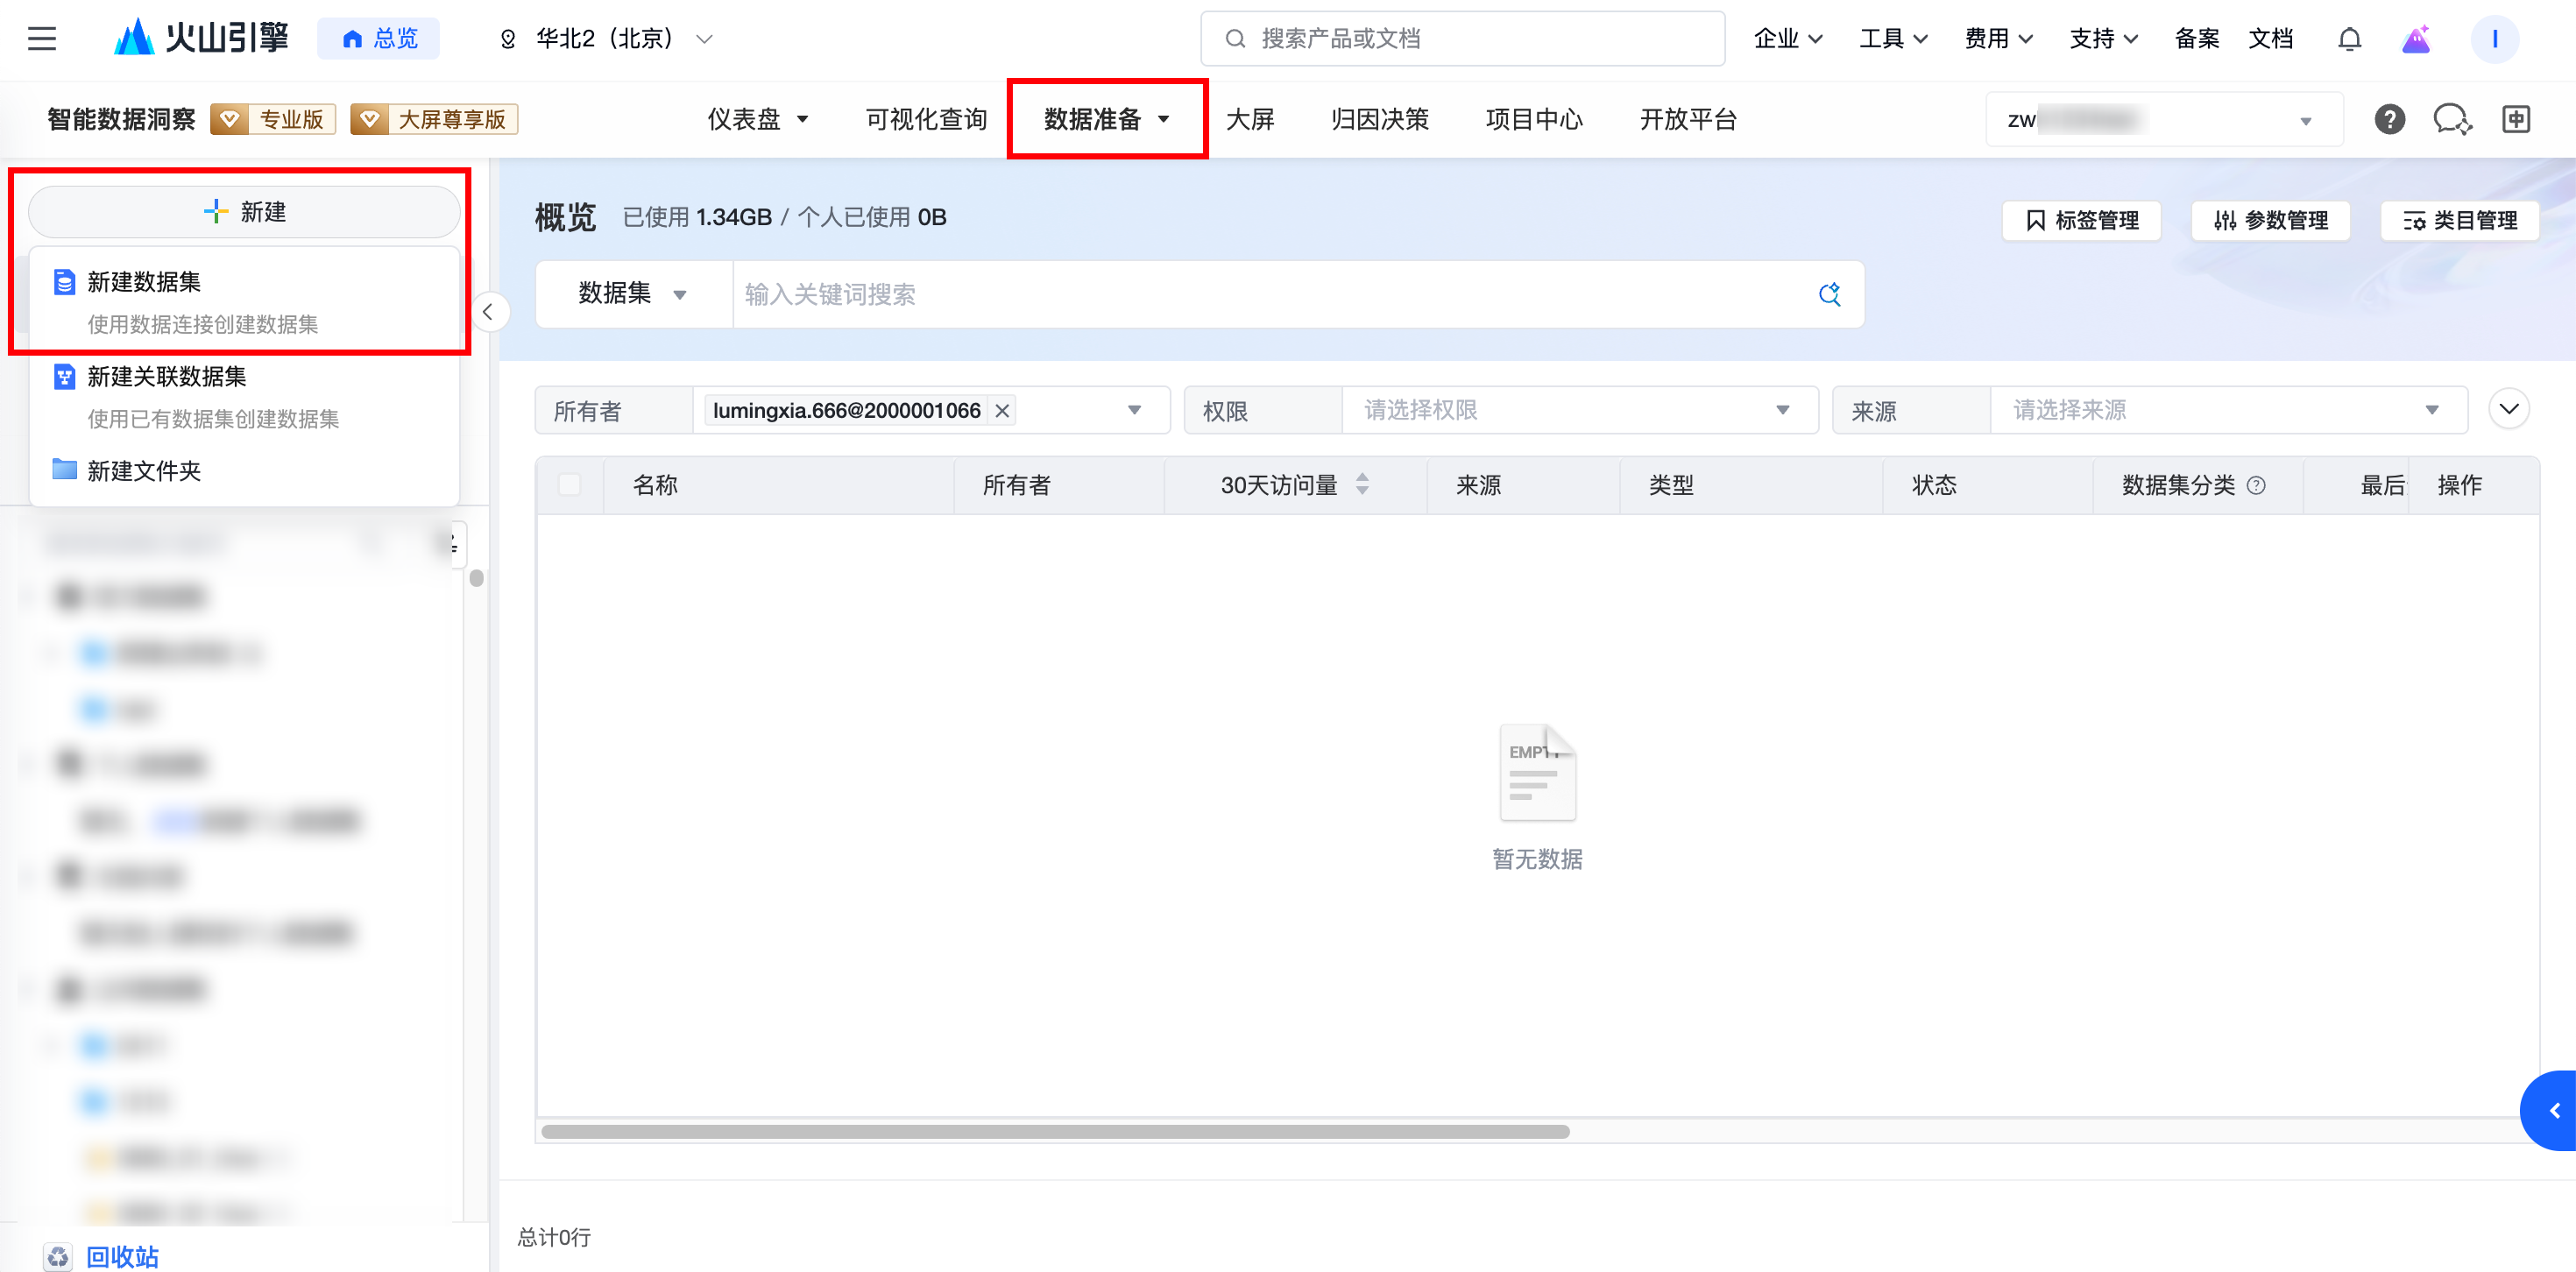Sort by 30天访问量 column arrows
Screen dimensions: 2576x1272
click(x=1362, y=485)
